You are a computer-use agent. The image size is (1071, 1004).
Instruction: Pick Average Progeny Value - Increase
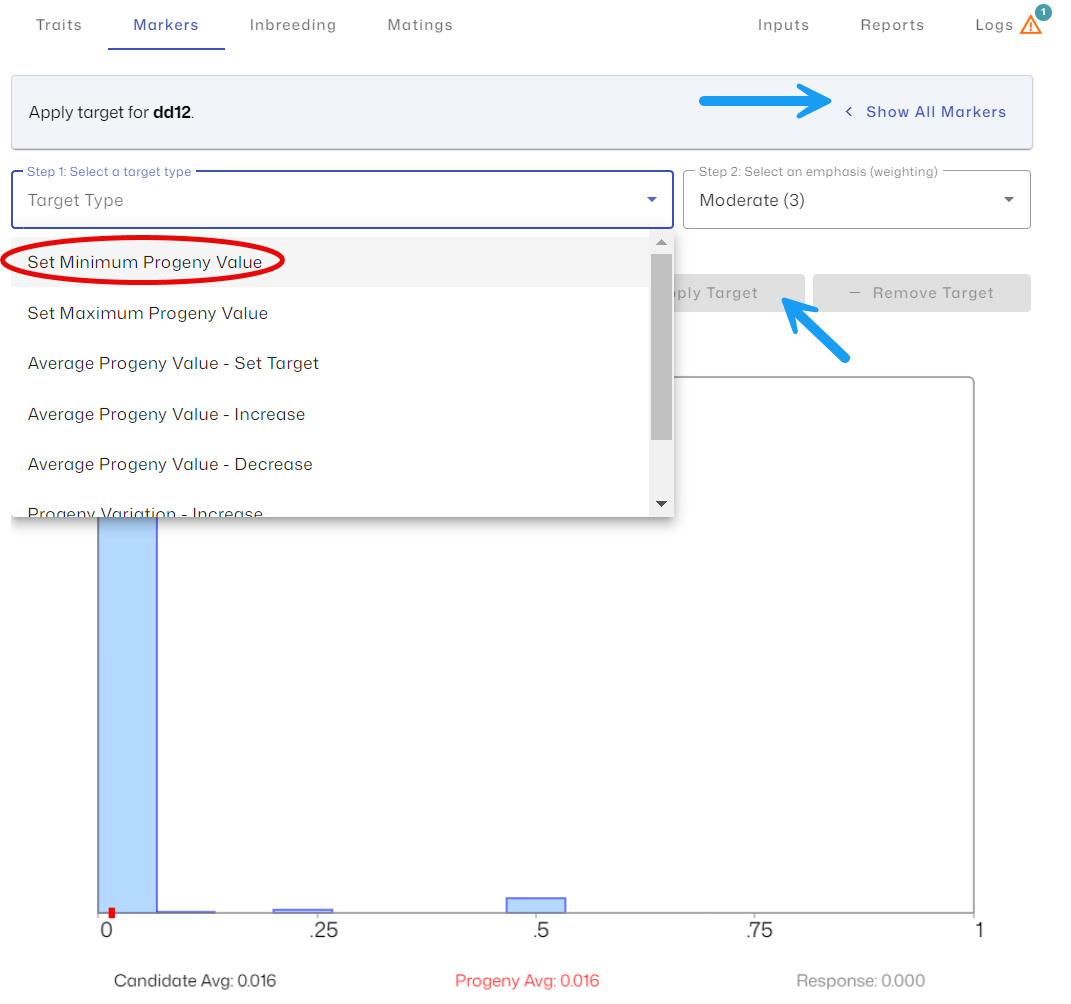166,414
